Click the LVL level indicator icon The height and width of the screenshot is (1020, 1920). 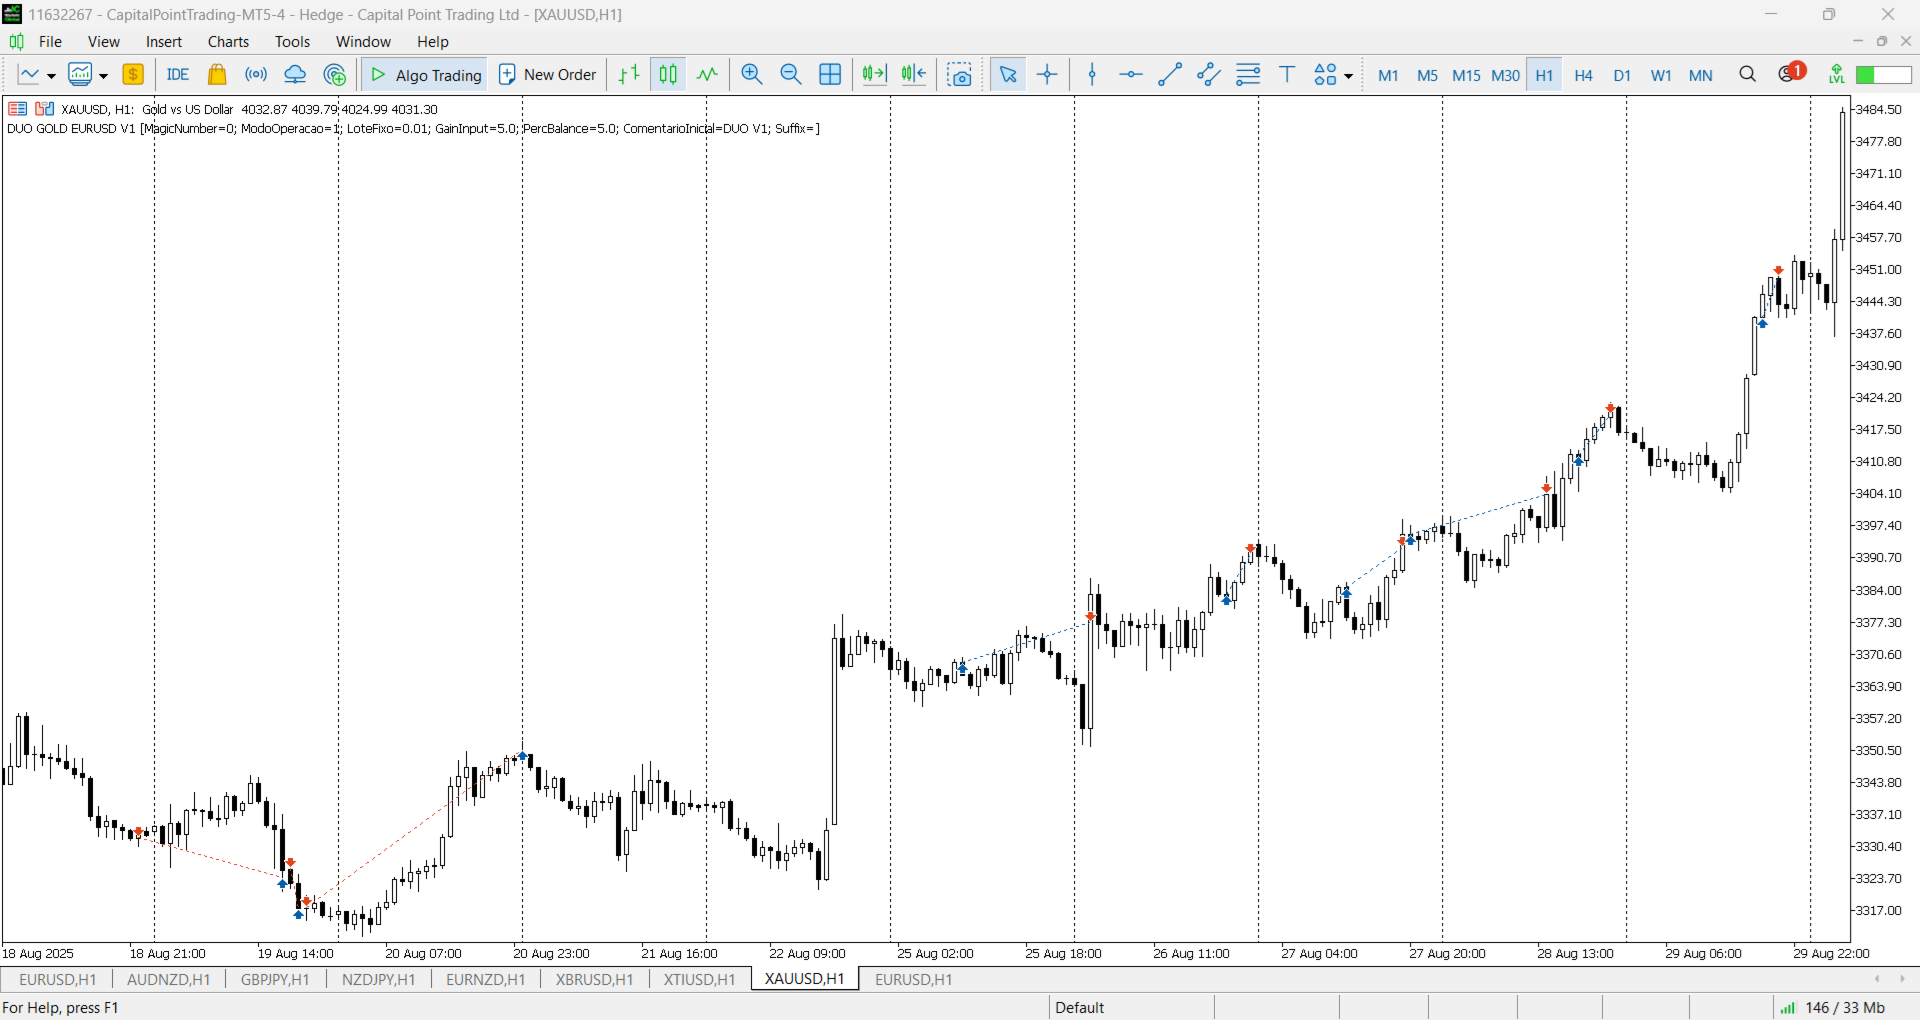(x=1836, y=75)
